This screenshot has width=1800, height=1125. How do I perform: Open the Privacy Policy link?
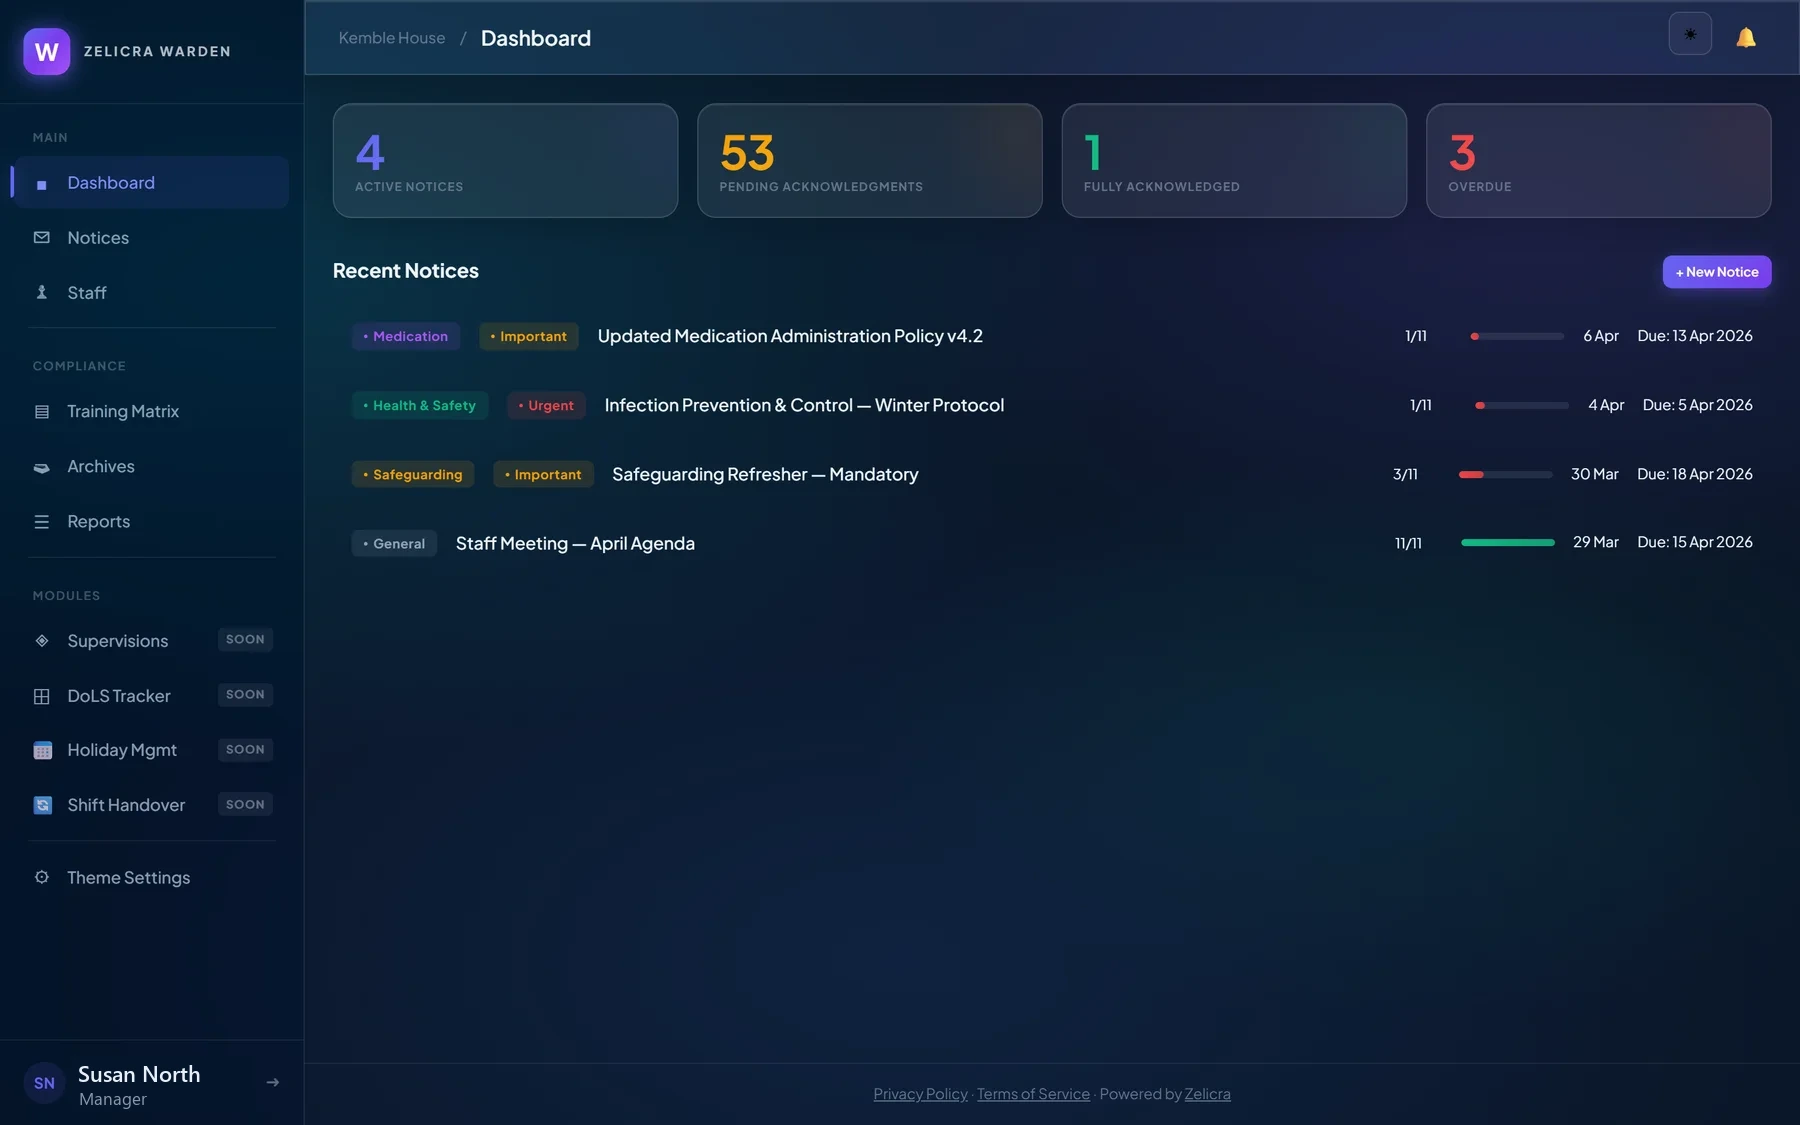[x=920, y=1094]
